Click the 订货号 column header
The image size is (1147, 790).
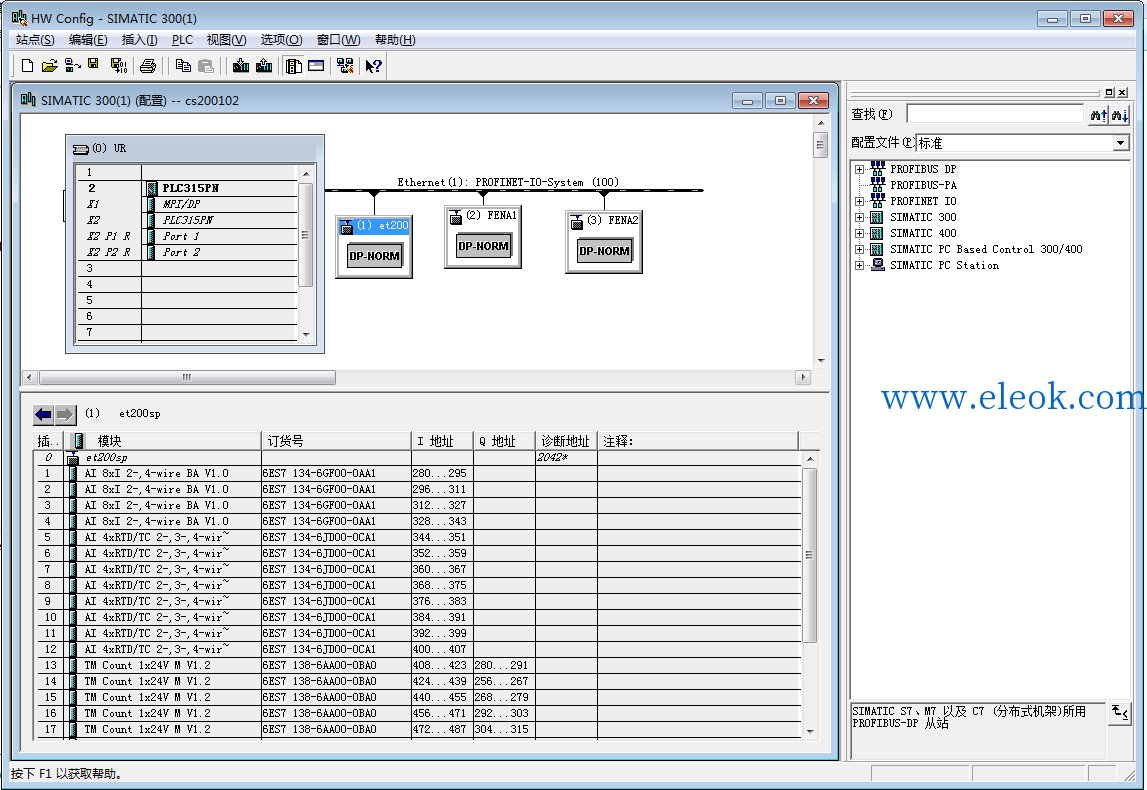[336, 441]
